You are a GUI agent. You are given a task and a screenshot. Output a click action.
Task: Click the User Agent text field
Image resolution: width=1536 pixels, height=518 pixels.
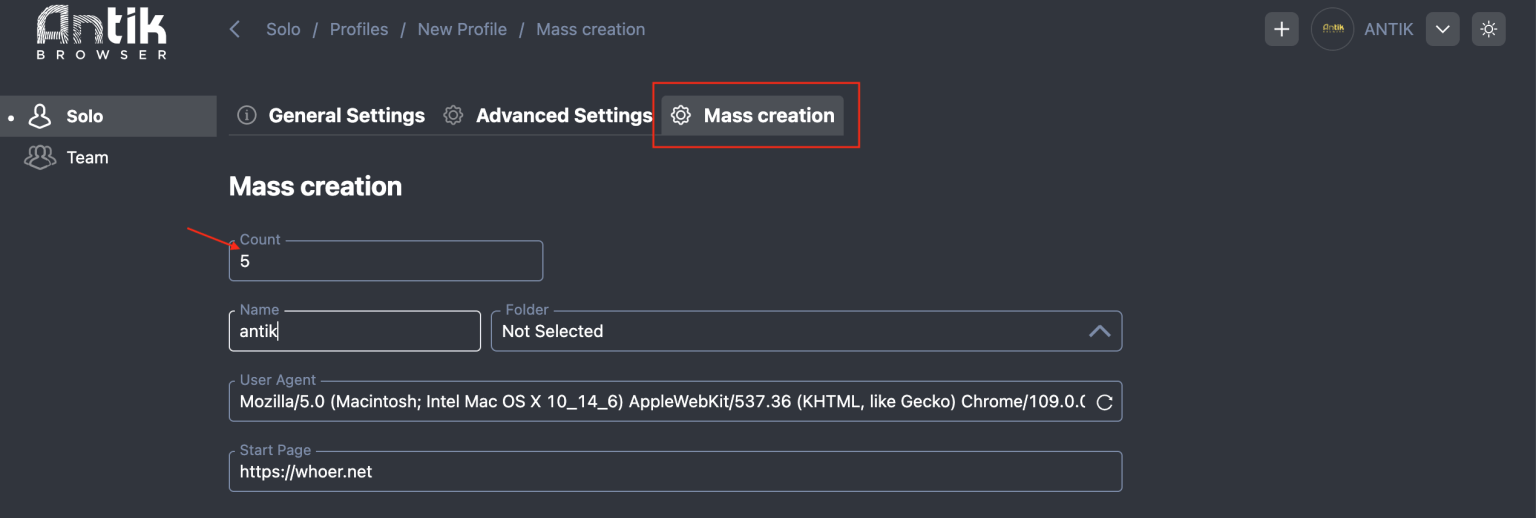pos(660,402)
